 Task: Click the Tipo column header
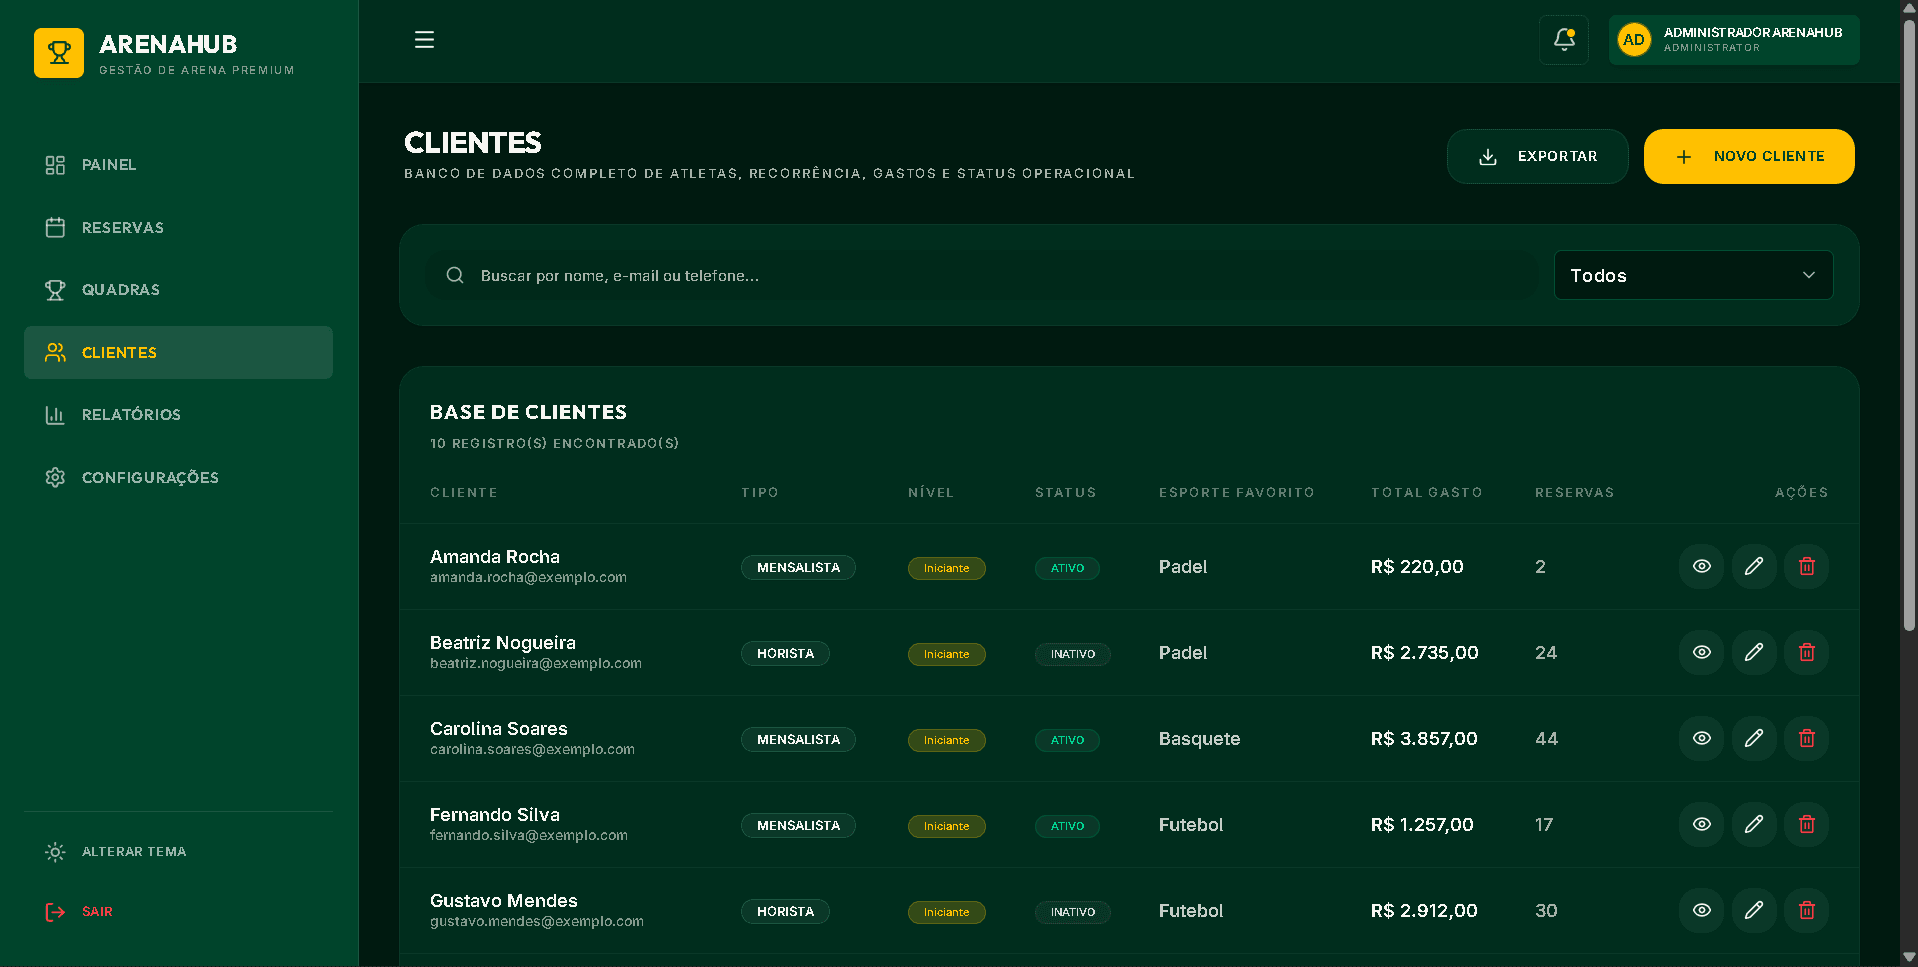760,493
